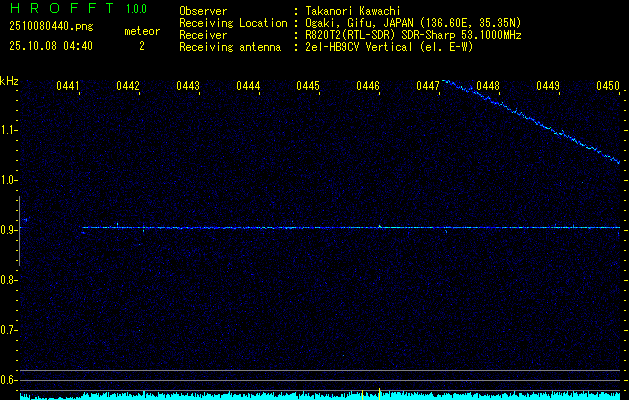Select the 0450 time marker
Screen dimensions: 629x400
[608, 87]
